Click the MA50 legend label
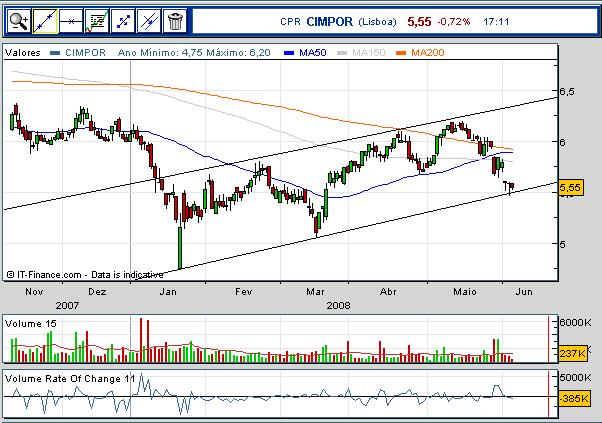This screenshot has width=602, height=423. tap(313, 53)
